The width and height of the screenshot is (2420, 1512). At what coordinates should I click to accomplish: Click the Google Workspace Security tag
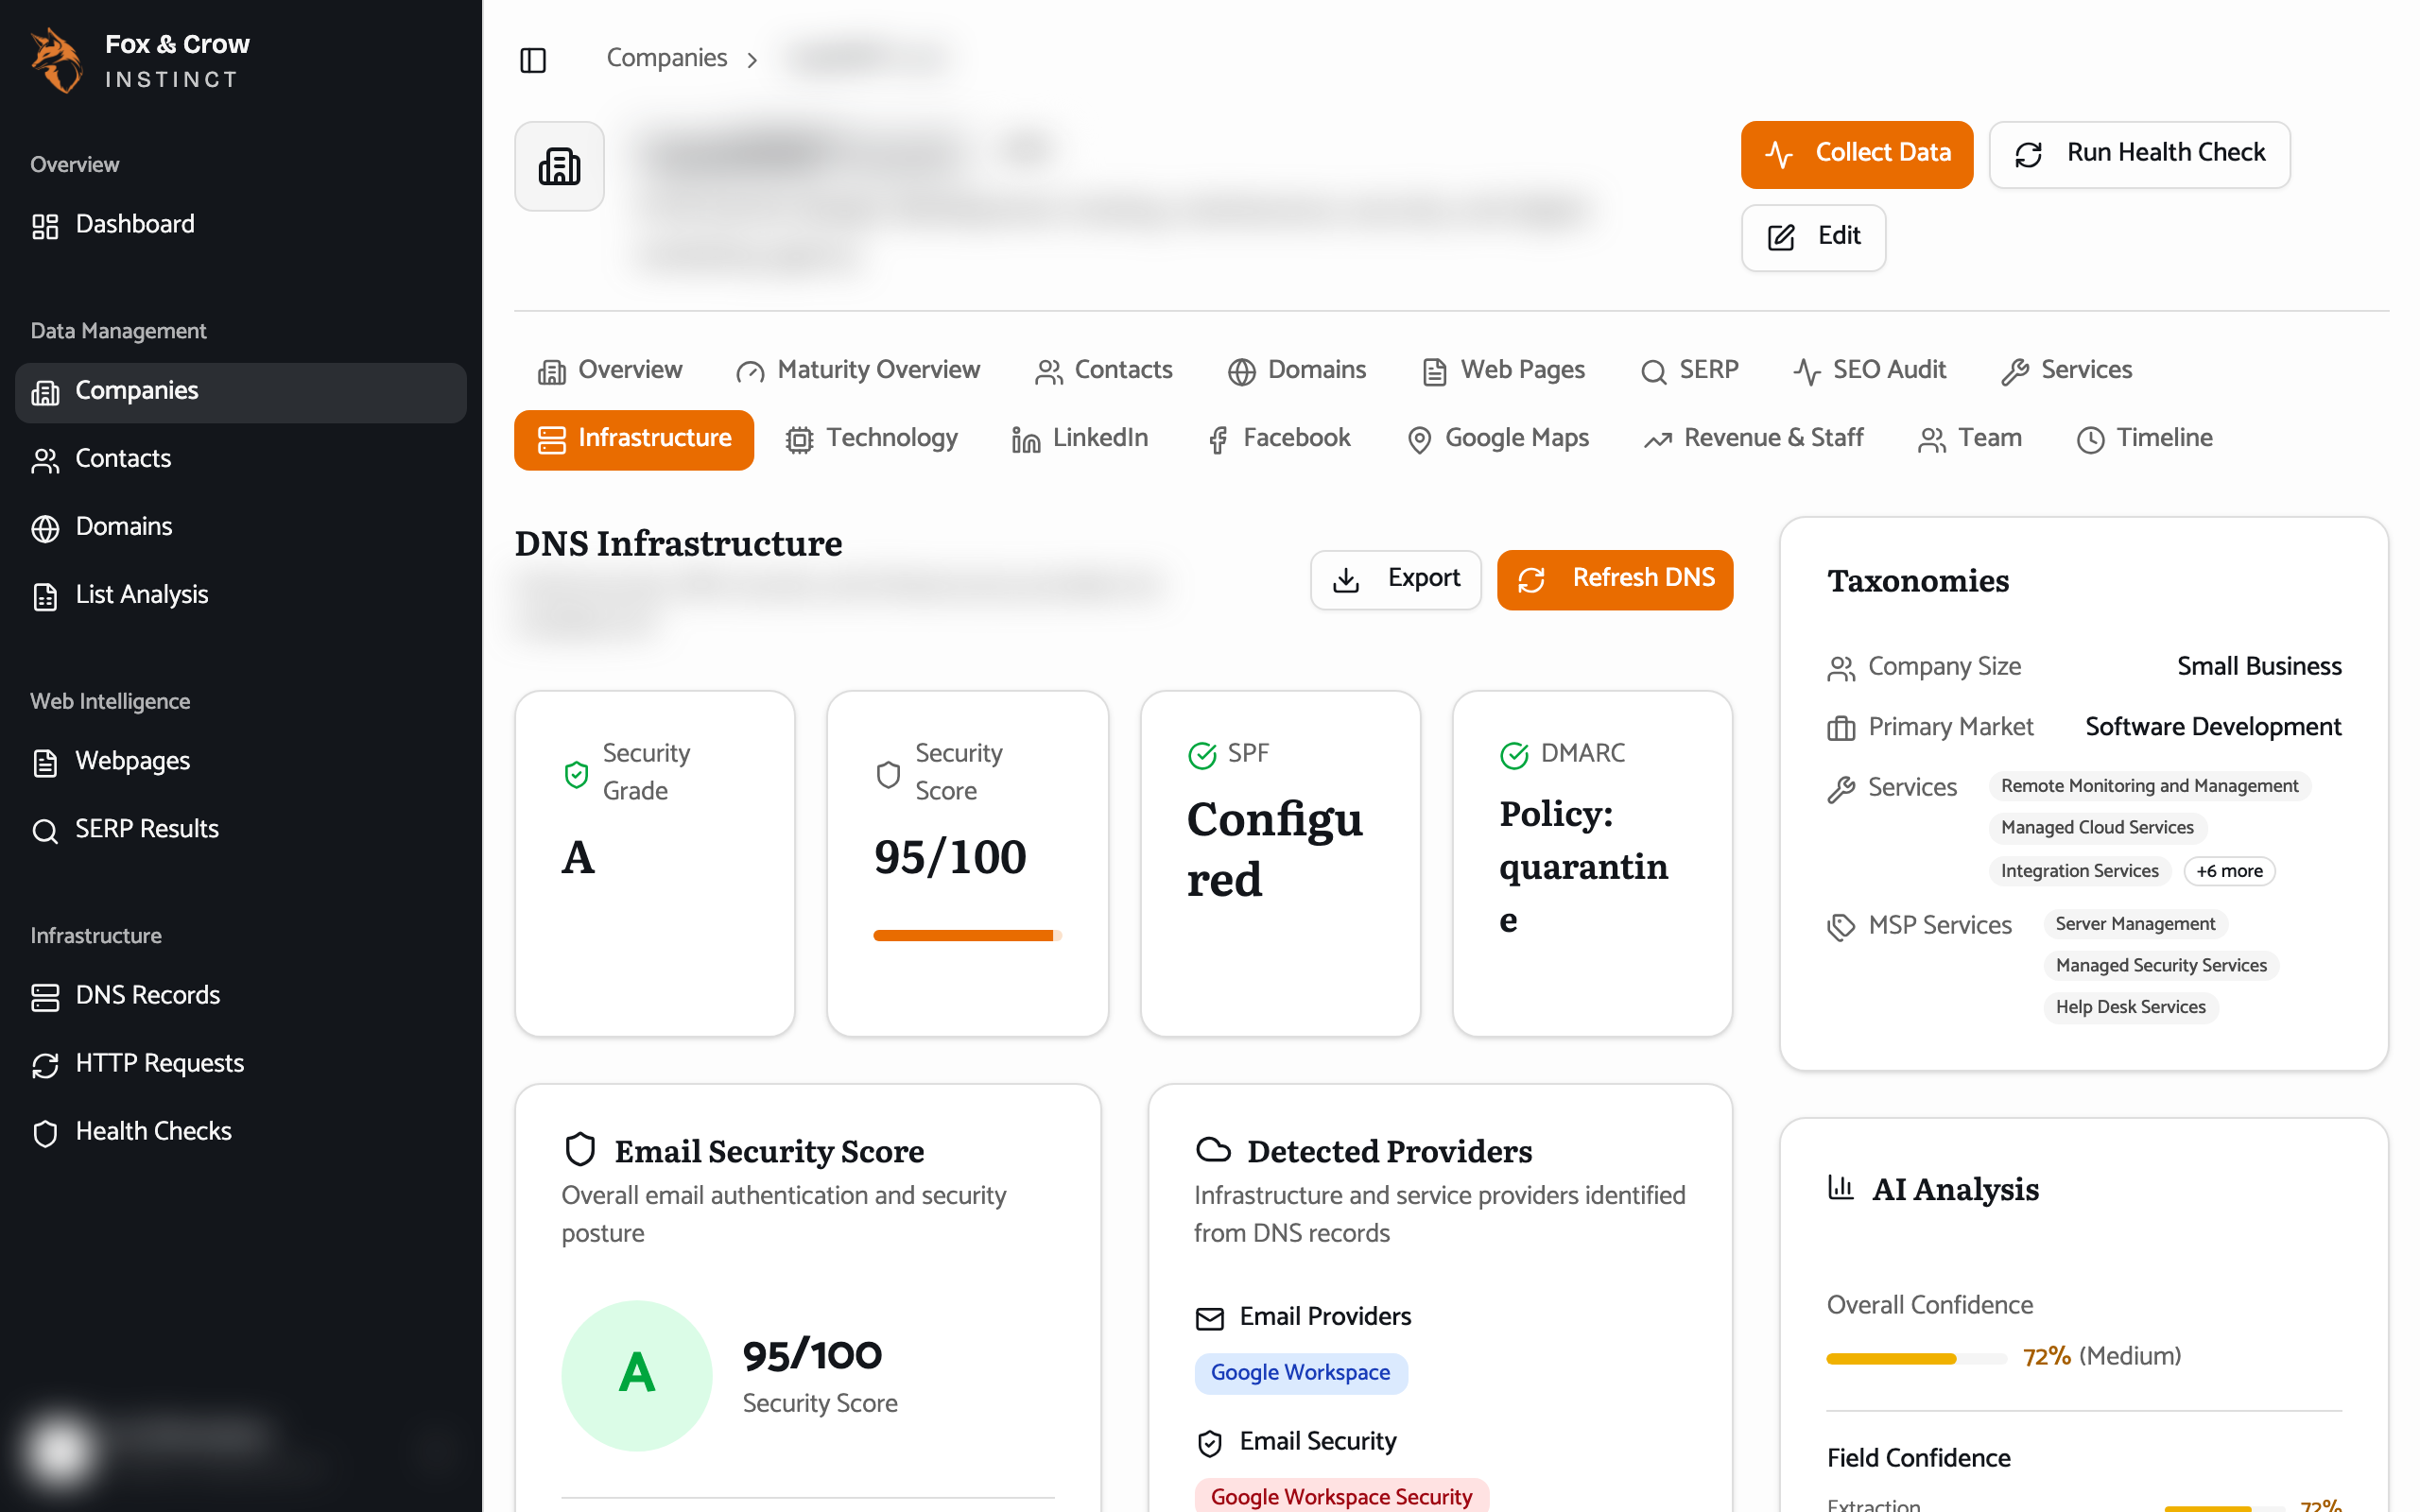(x=1342, y=1496)
